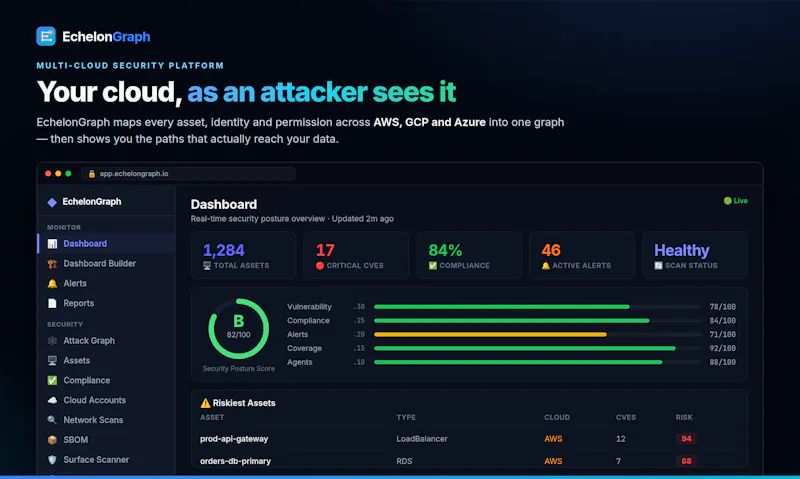Click the Network Scans magnifier icon
Image resolution: width=800 pixels, height=479 pixels.
point(52,420)
